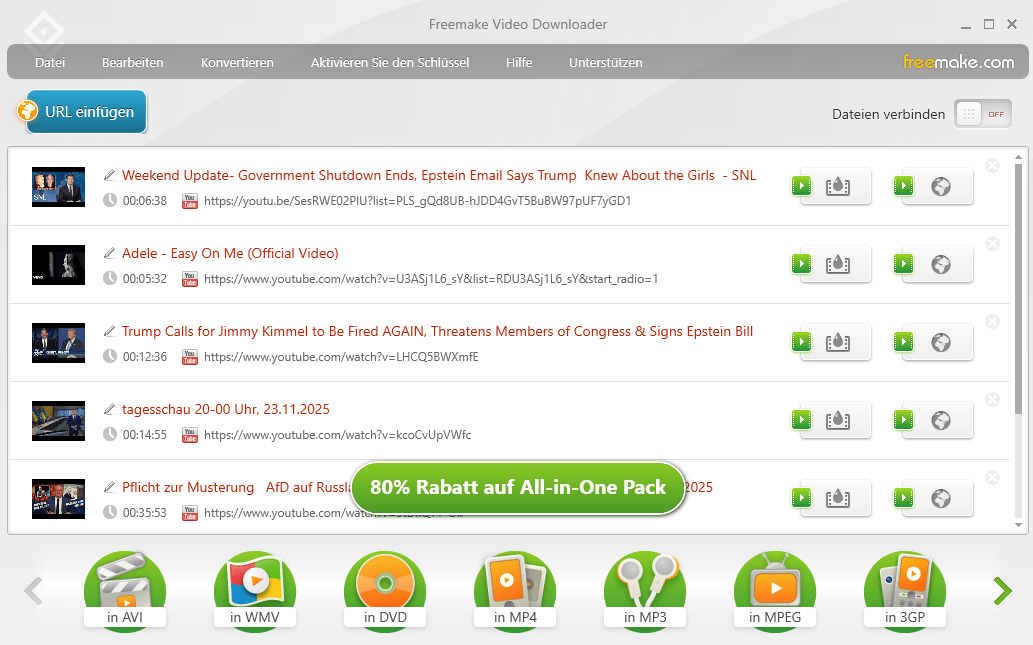Toggle Dateien verbinden off switch
Image resolution: width=1033 pixels, height=645 pixels.
[983, 113]
